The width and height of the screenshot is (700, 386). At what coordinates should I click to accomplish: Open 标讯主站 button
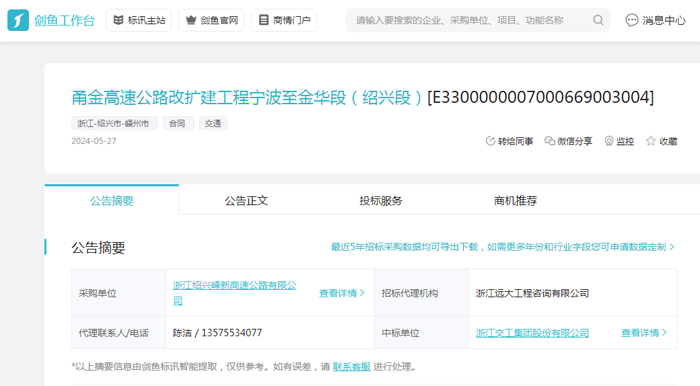(139, 20)
